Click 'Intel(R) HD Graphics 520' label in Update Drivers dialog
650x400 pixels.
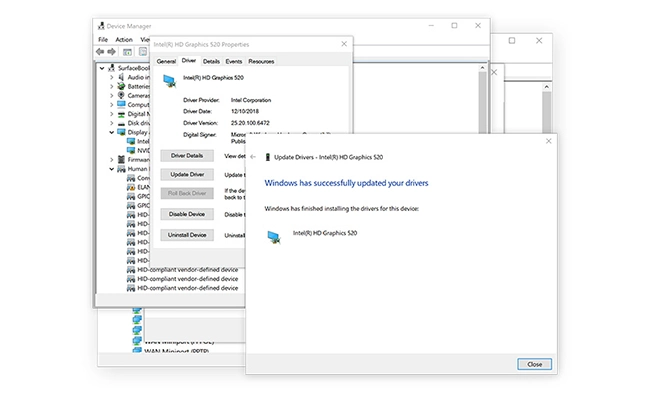[x=325, y=233]
